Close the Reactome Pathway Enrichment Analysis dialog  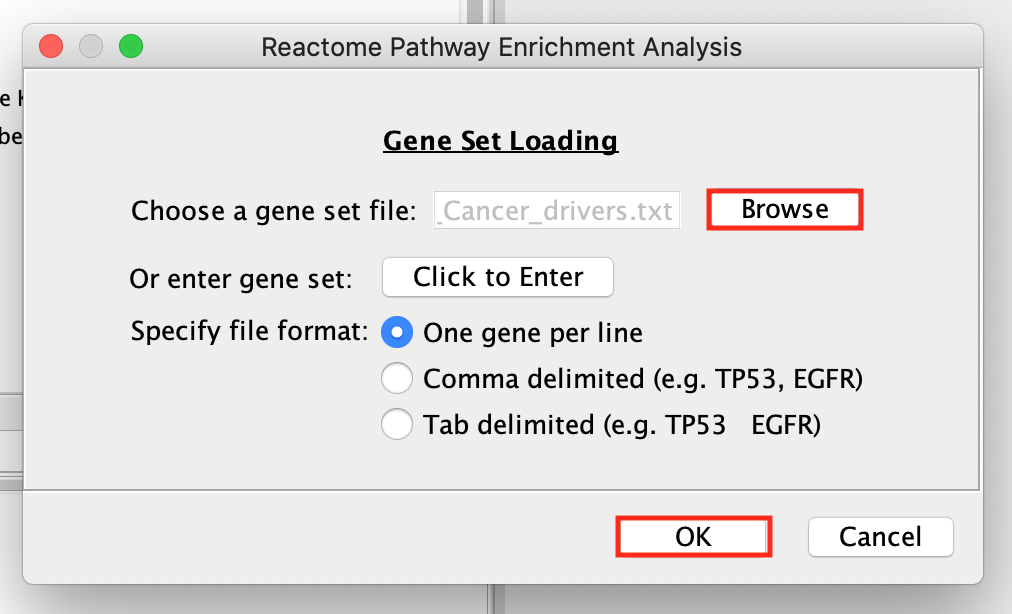point(51,46)
